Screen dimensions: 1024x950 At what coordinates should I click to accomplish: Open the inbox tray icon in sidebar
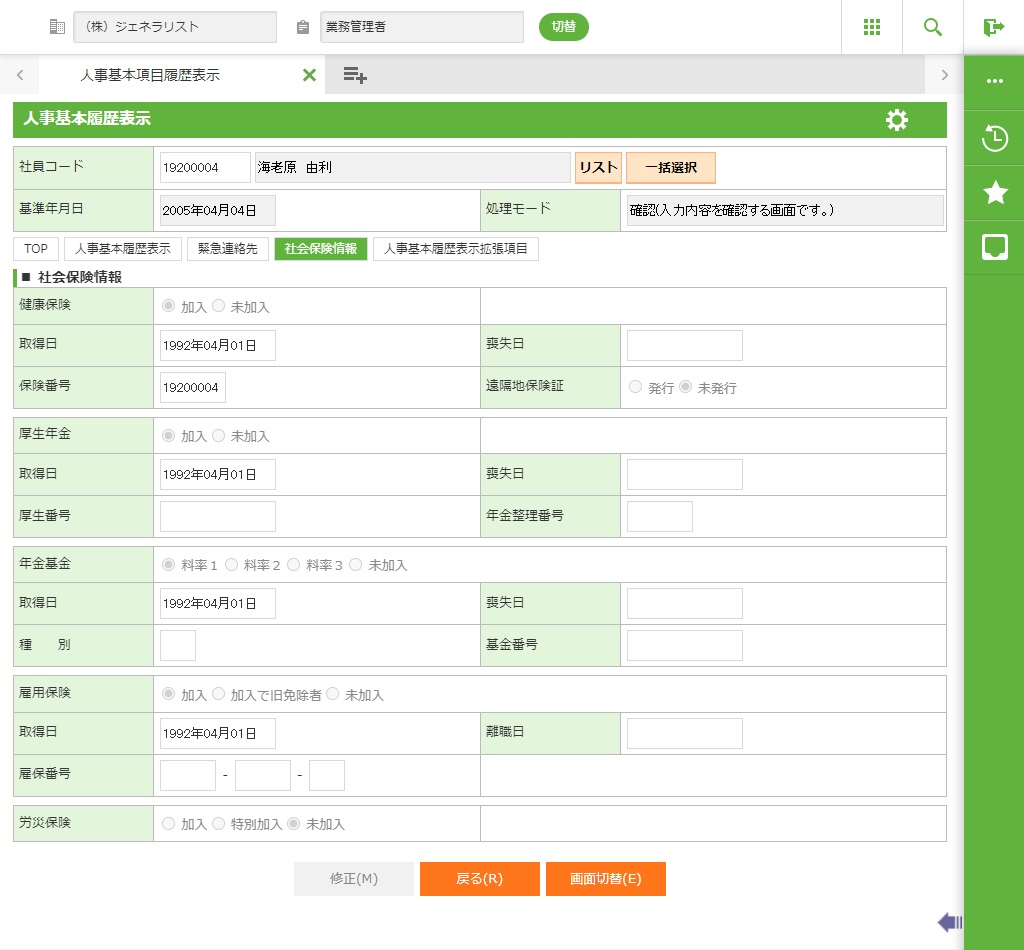(994, 248)
